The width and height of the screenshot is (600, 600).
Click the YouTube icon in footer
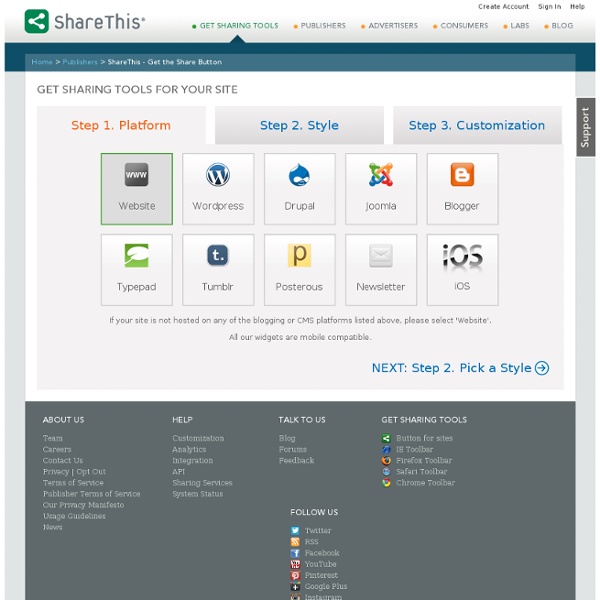(295, 564)
